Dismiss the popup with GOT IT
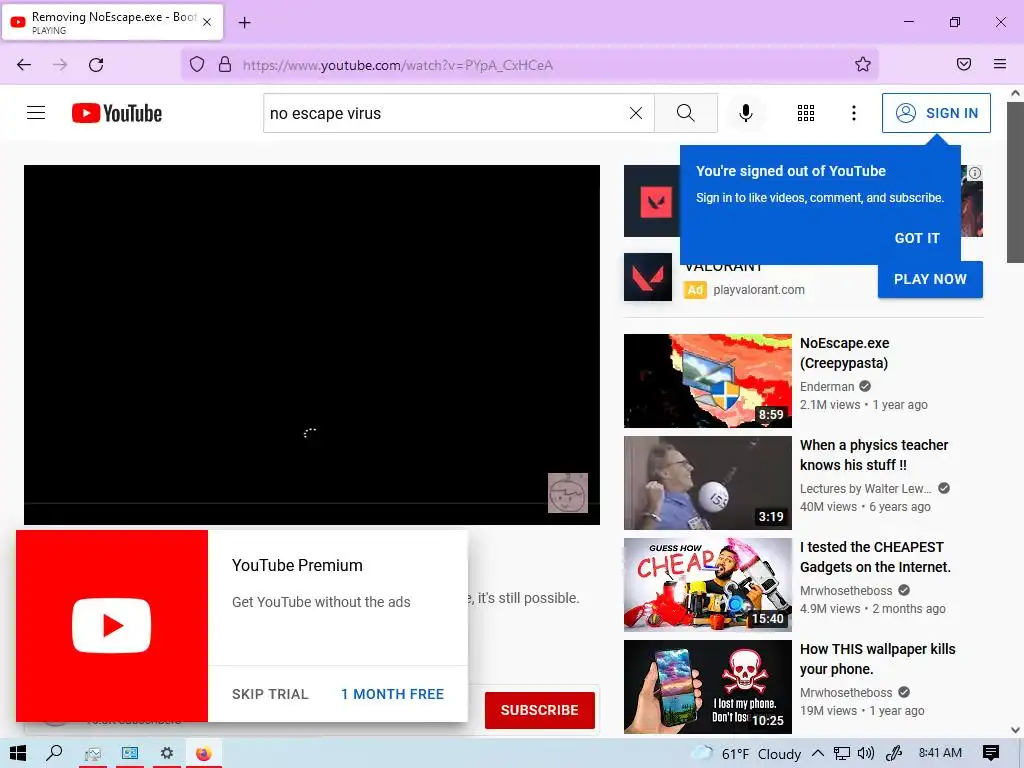1024x768 pixels. [917, 238]
